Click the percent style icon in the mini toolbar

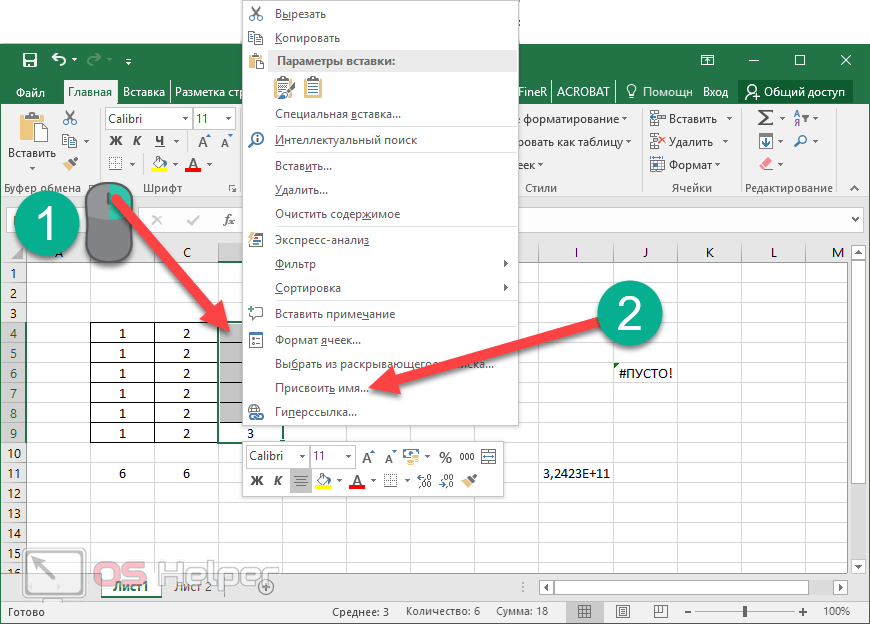point(445,457)
